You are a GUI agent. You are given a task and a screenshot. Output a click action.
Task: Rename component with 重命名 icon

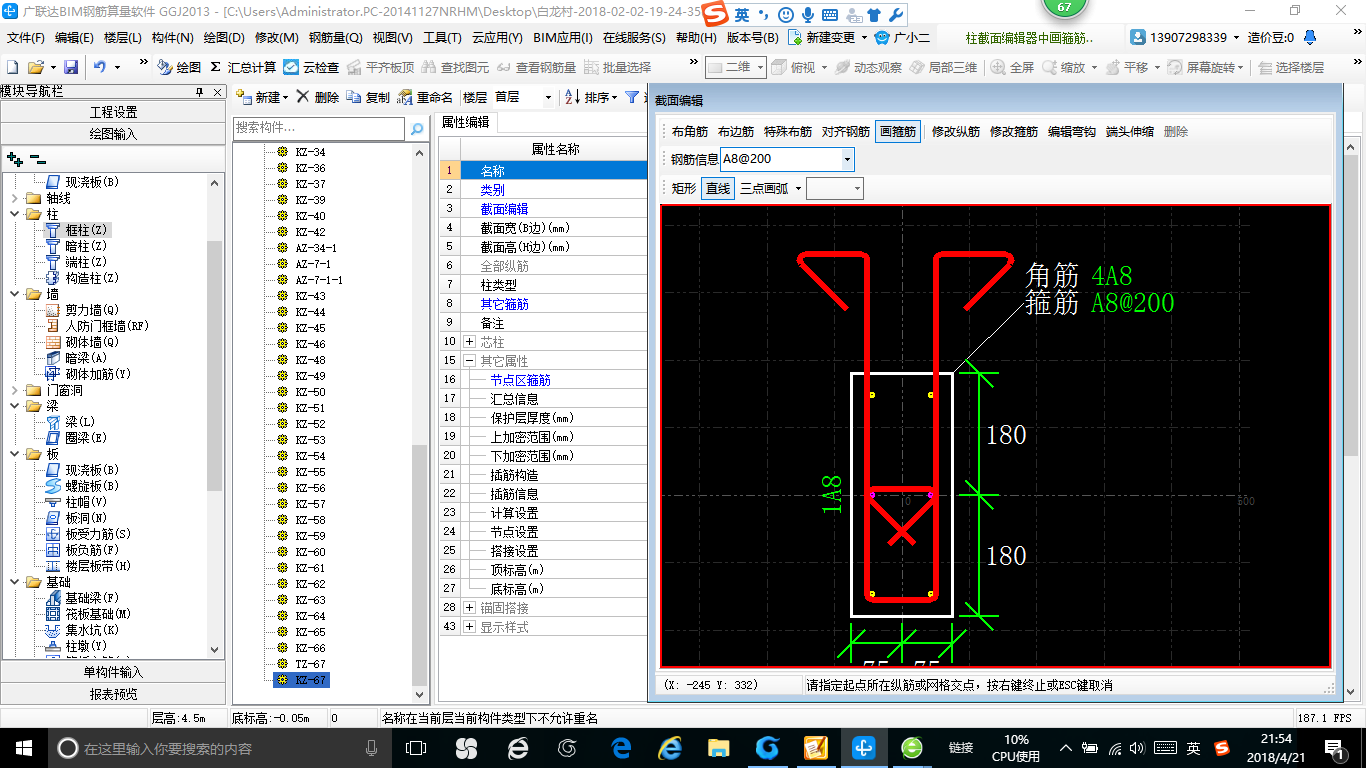[x=426, y=97]
